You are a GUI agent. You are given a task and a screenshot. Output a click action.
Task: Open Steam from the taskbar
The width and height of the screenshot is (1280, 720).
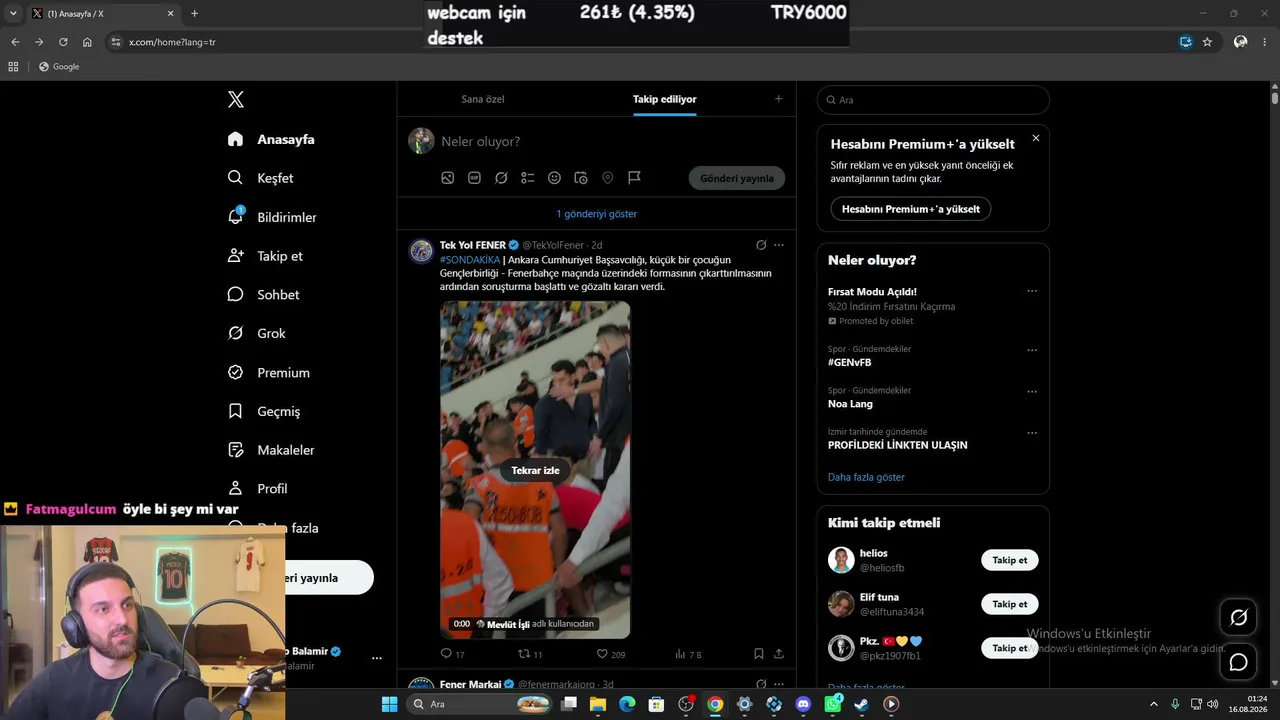(862, 704)
